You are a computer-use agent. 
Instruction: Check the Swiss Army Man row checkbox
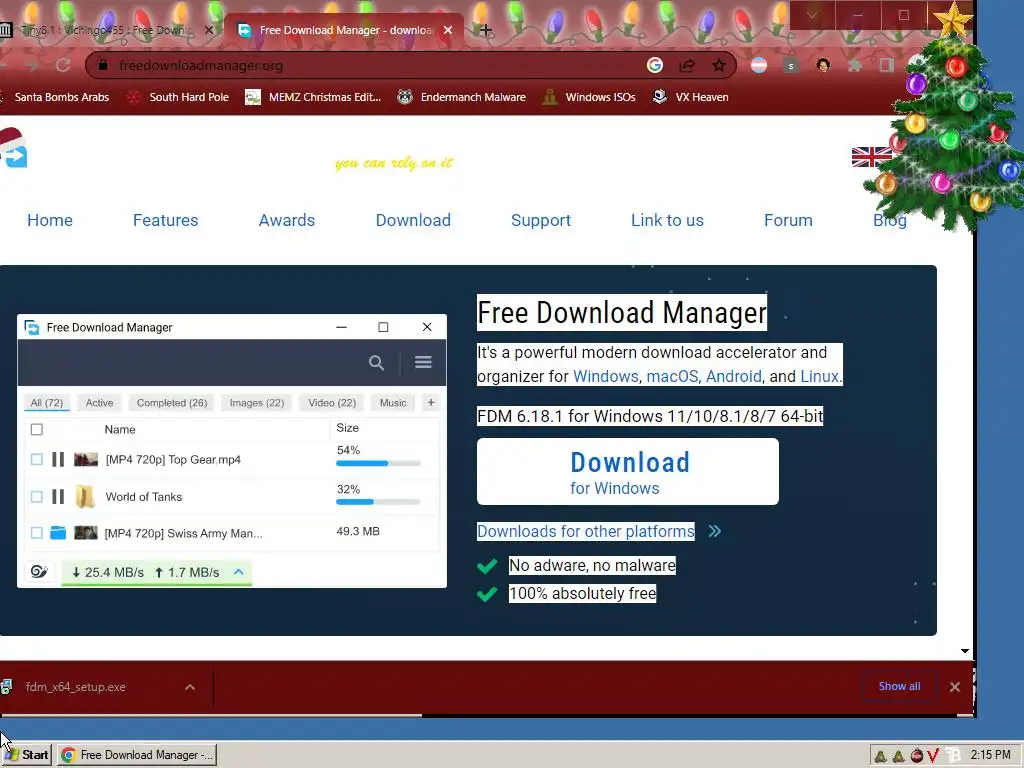click(x=37, y=533)
